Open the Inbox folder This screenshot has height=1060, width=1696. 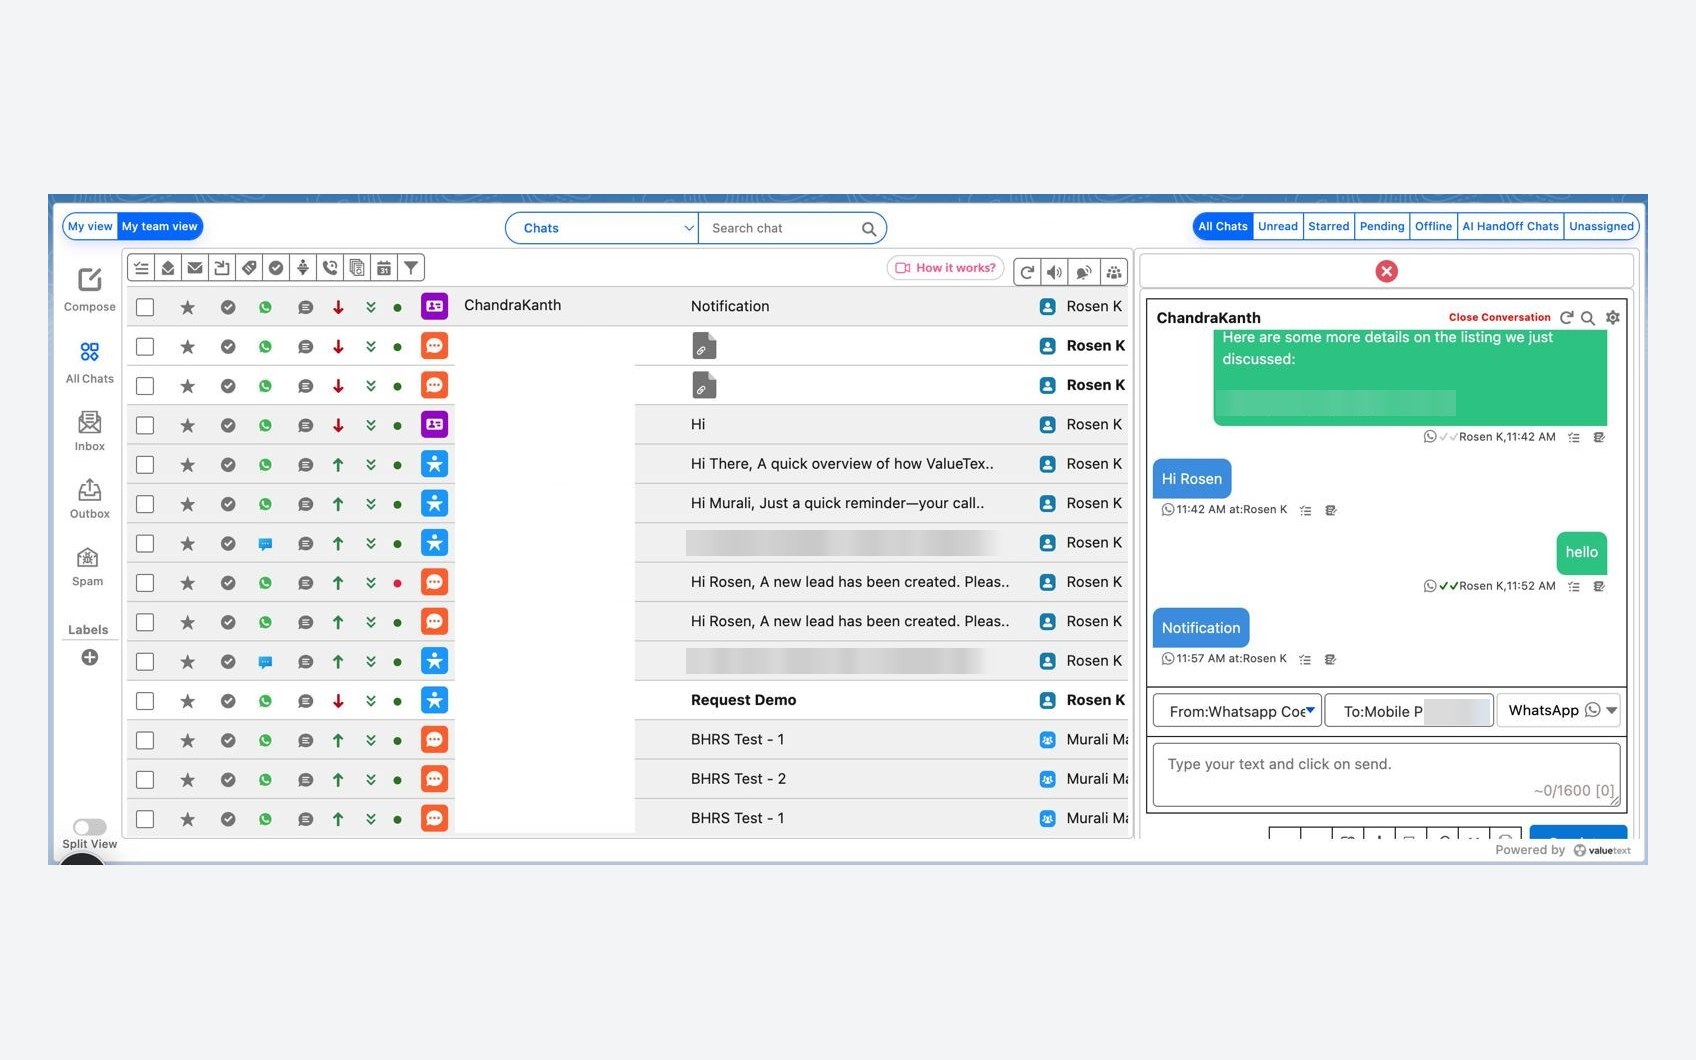(90, 422)
